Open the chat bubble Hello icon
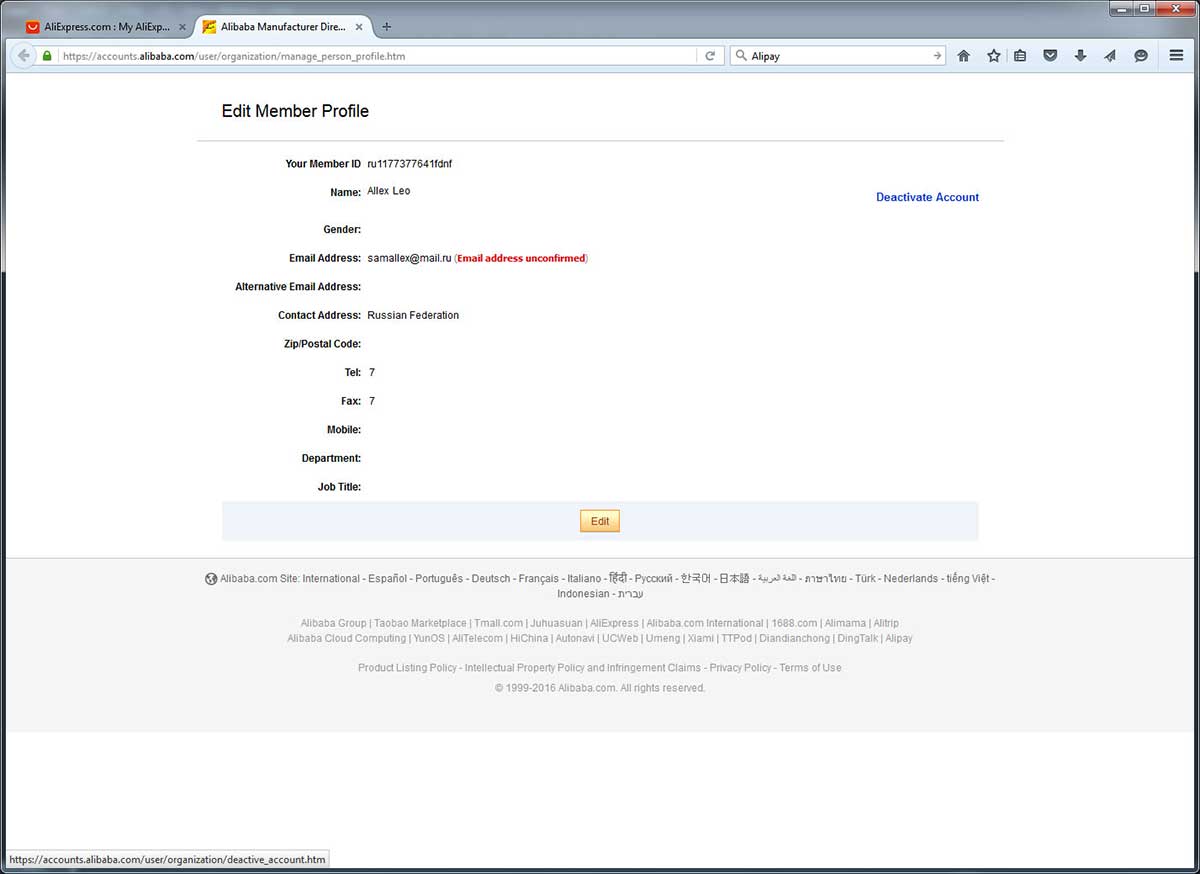 click(1141, 56)
